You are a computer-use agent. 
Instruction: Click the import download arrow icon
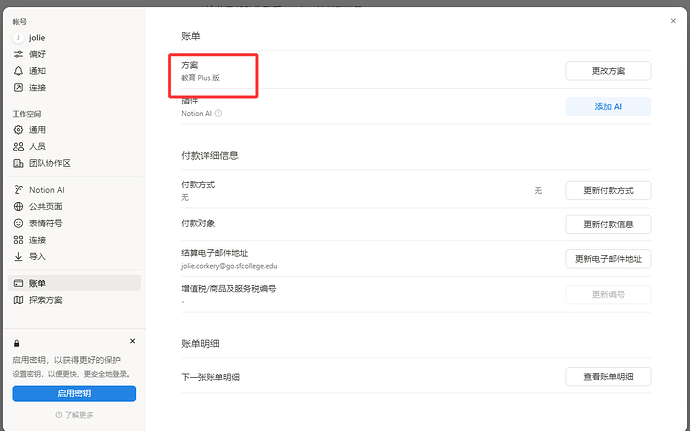[x=18, y=257]
